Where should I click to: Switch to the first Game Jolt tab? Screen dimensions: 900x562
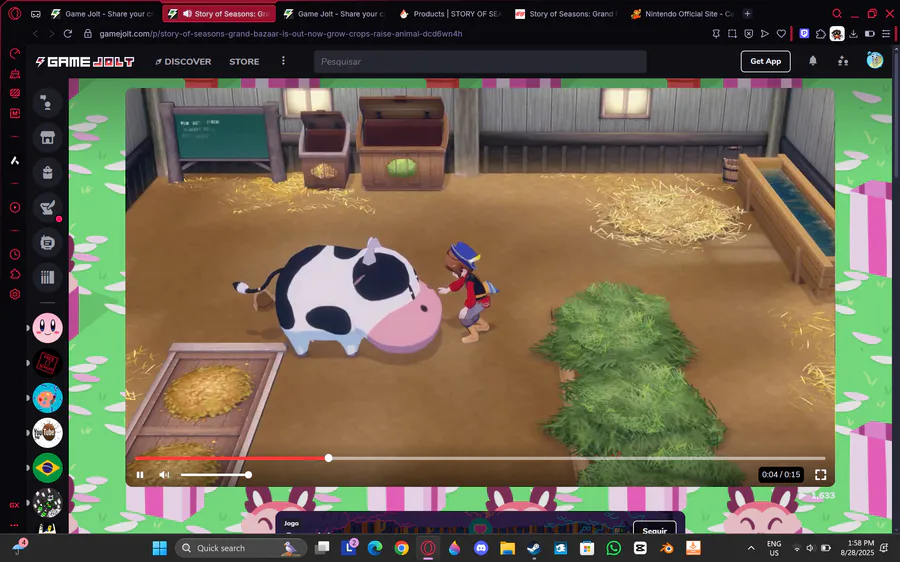click(102, 14)
